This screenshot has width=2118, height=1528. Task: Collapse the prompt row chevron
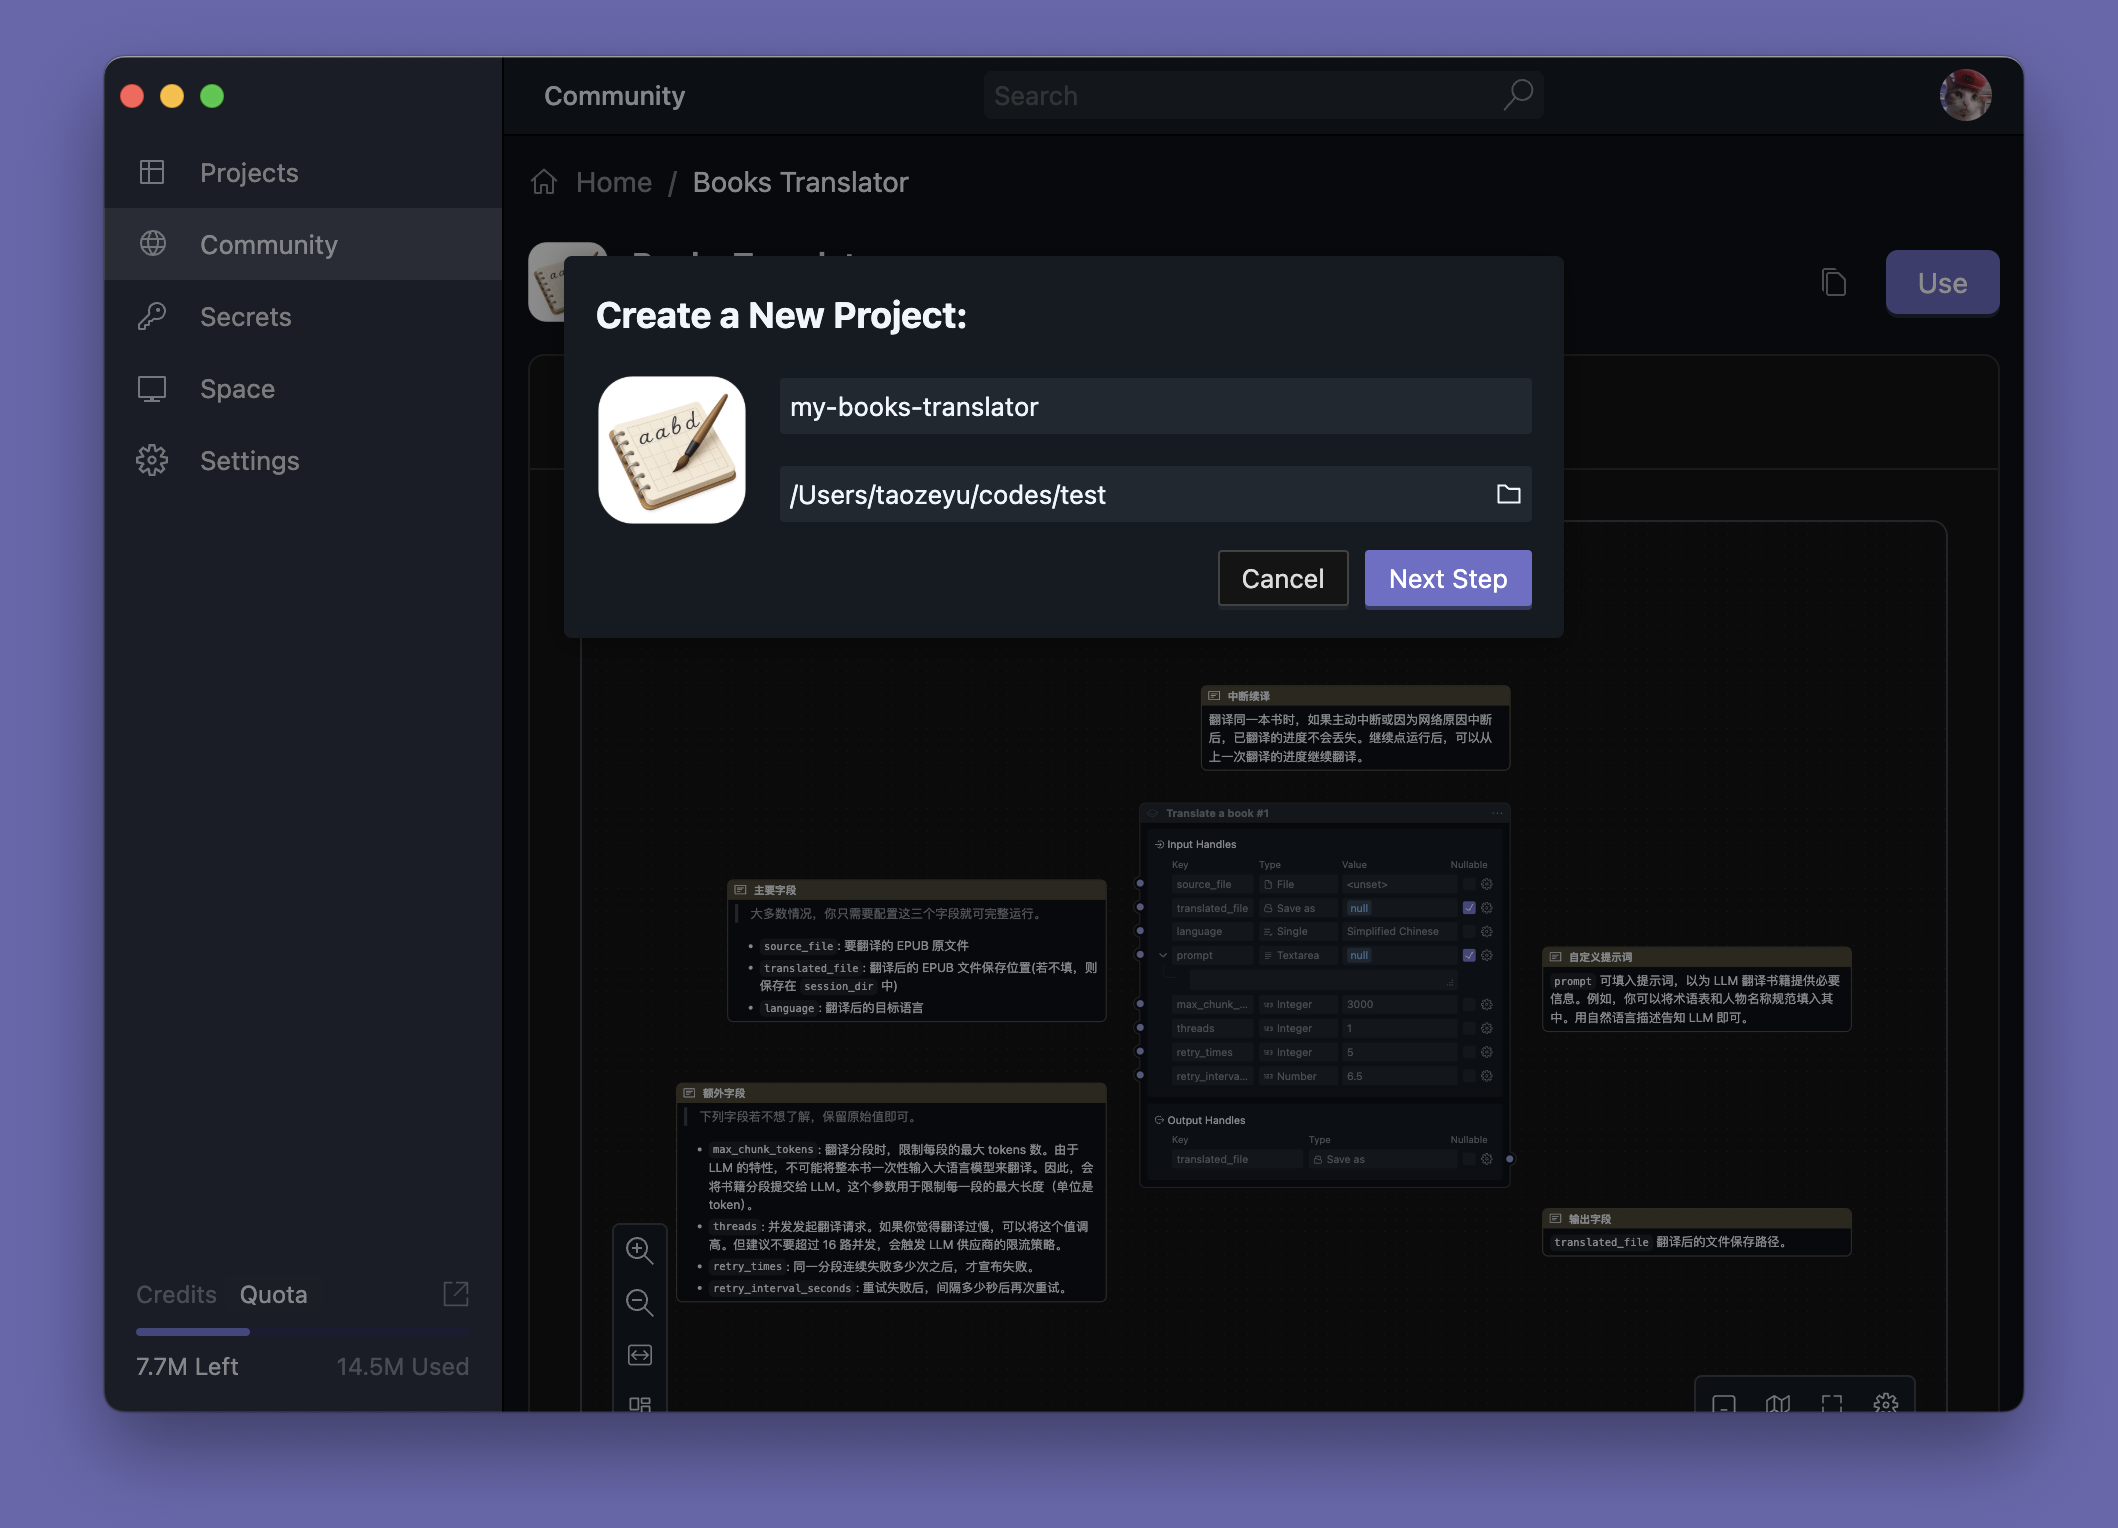(1163, 955)
